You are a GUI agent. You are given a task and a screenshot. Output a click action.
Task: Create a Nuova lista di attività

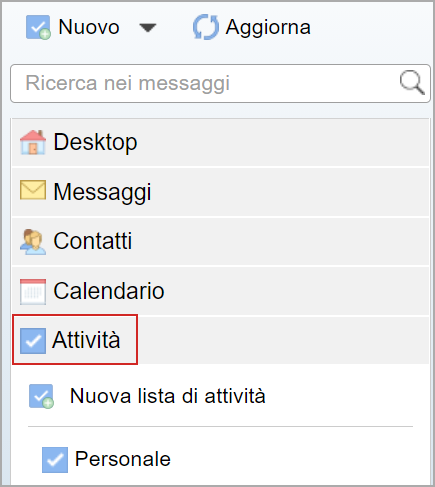[x=167, y=396]
